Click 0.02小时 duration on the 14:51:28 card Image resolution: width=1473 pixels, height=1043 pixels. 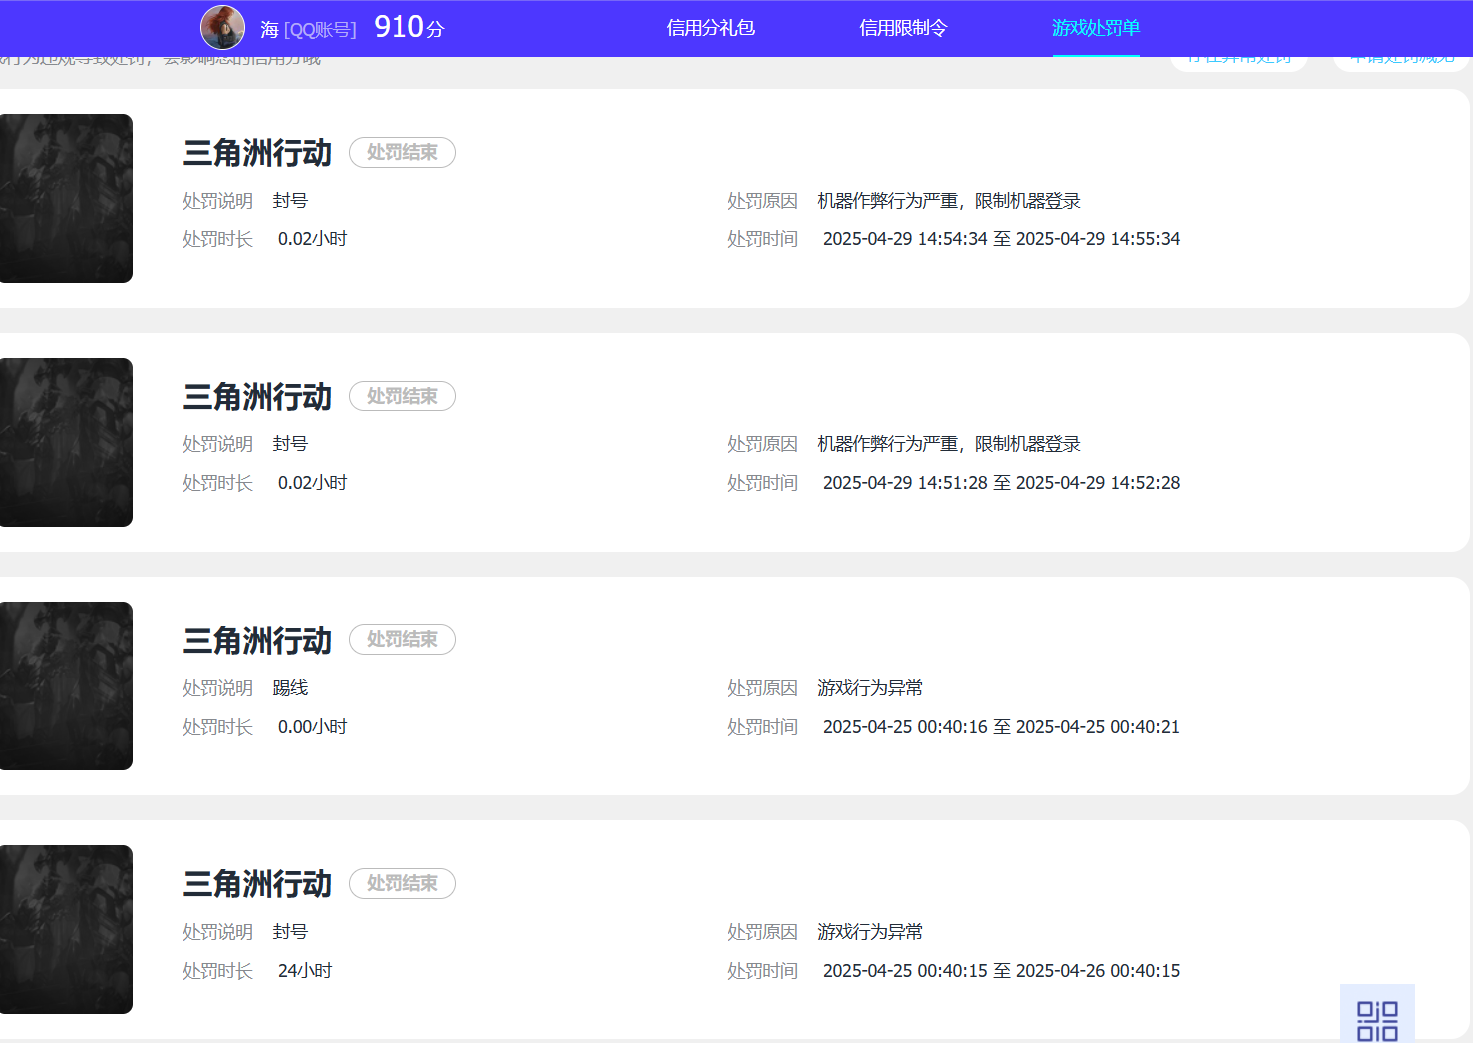tap(312, 483)
